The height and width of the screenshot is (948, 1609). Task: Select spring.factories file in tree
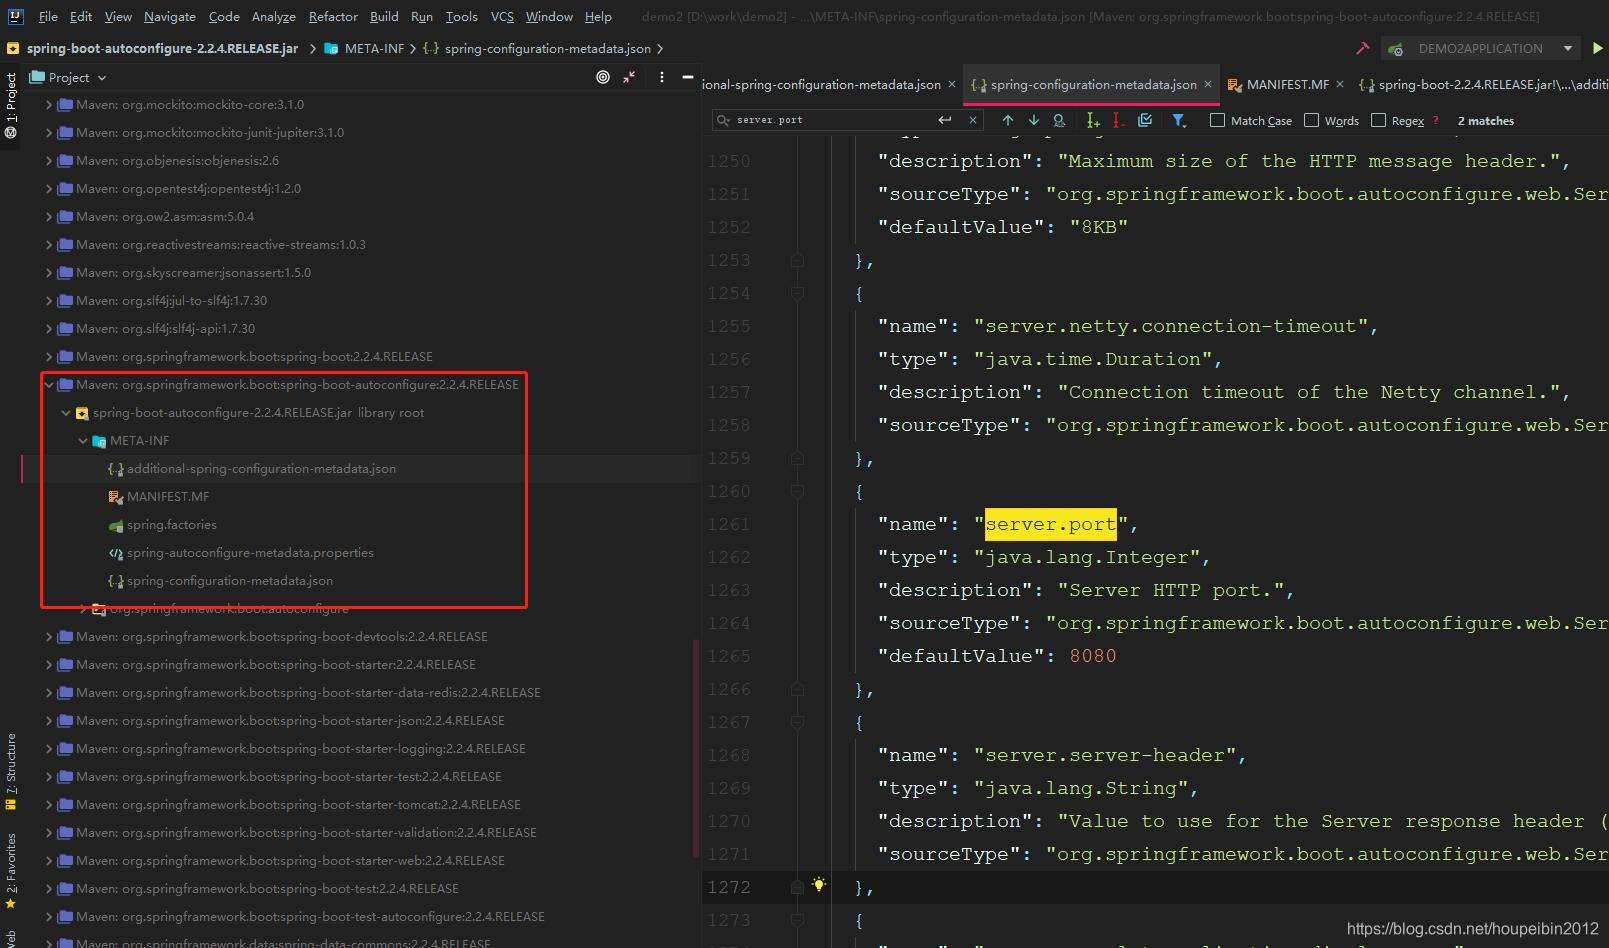pyautogui.click(x=171, y=524)
